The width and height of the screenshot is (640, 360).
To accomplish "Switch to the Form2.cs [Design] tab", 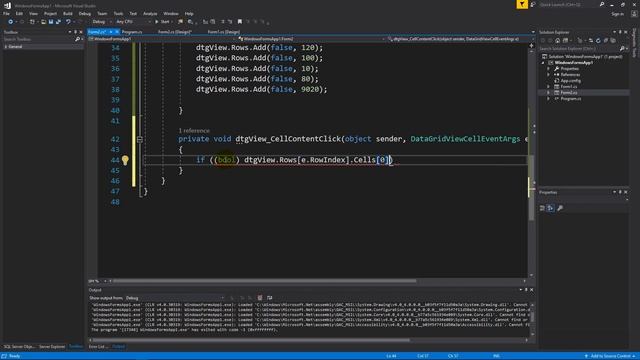I will [175, 31].
